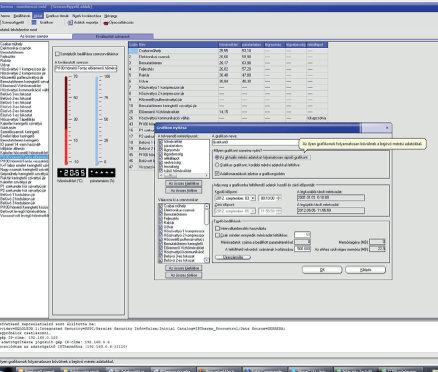The image size is (438, 372).
Task: Open the highlighted menu in the menu bar
Action: [x=38, y=16]
